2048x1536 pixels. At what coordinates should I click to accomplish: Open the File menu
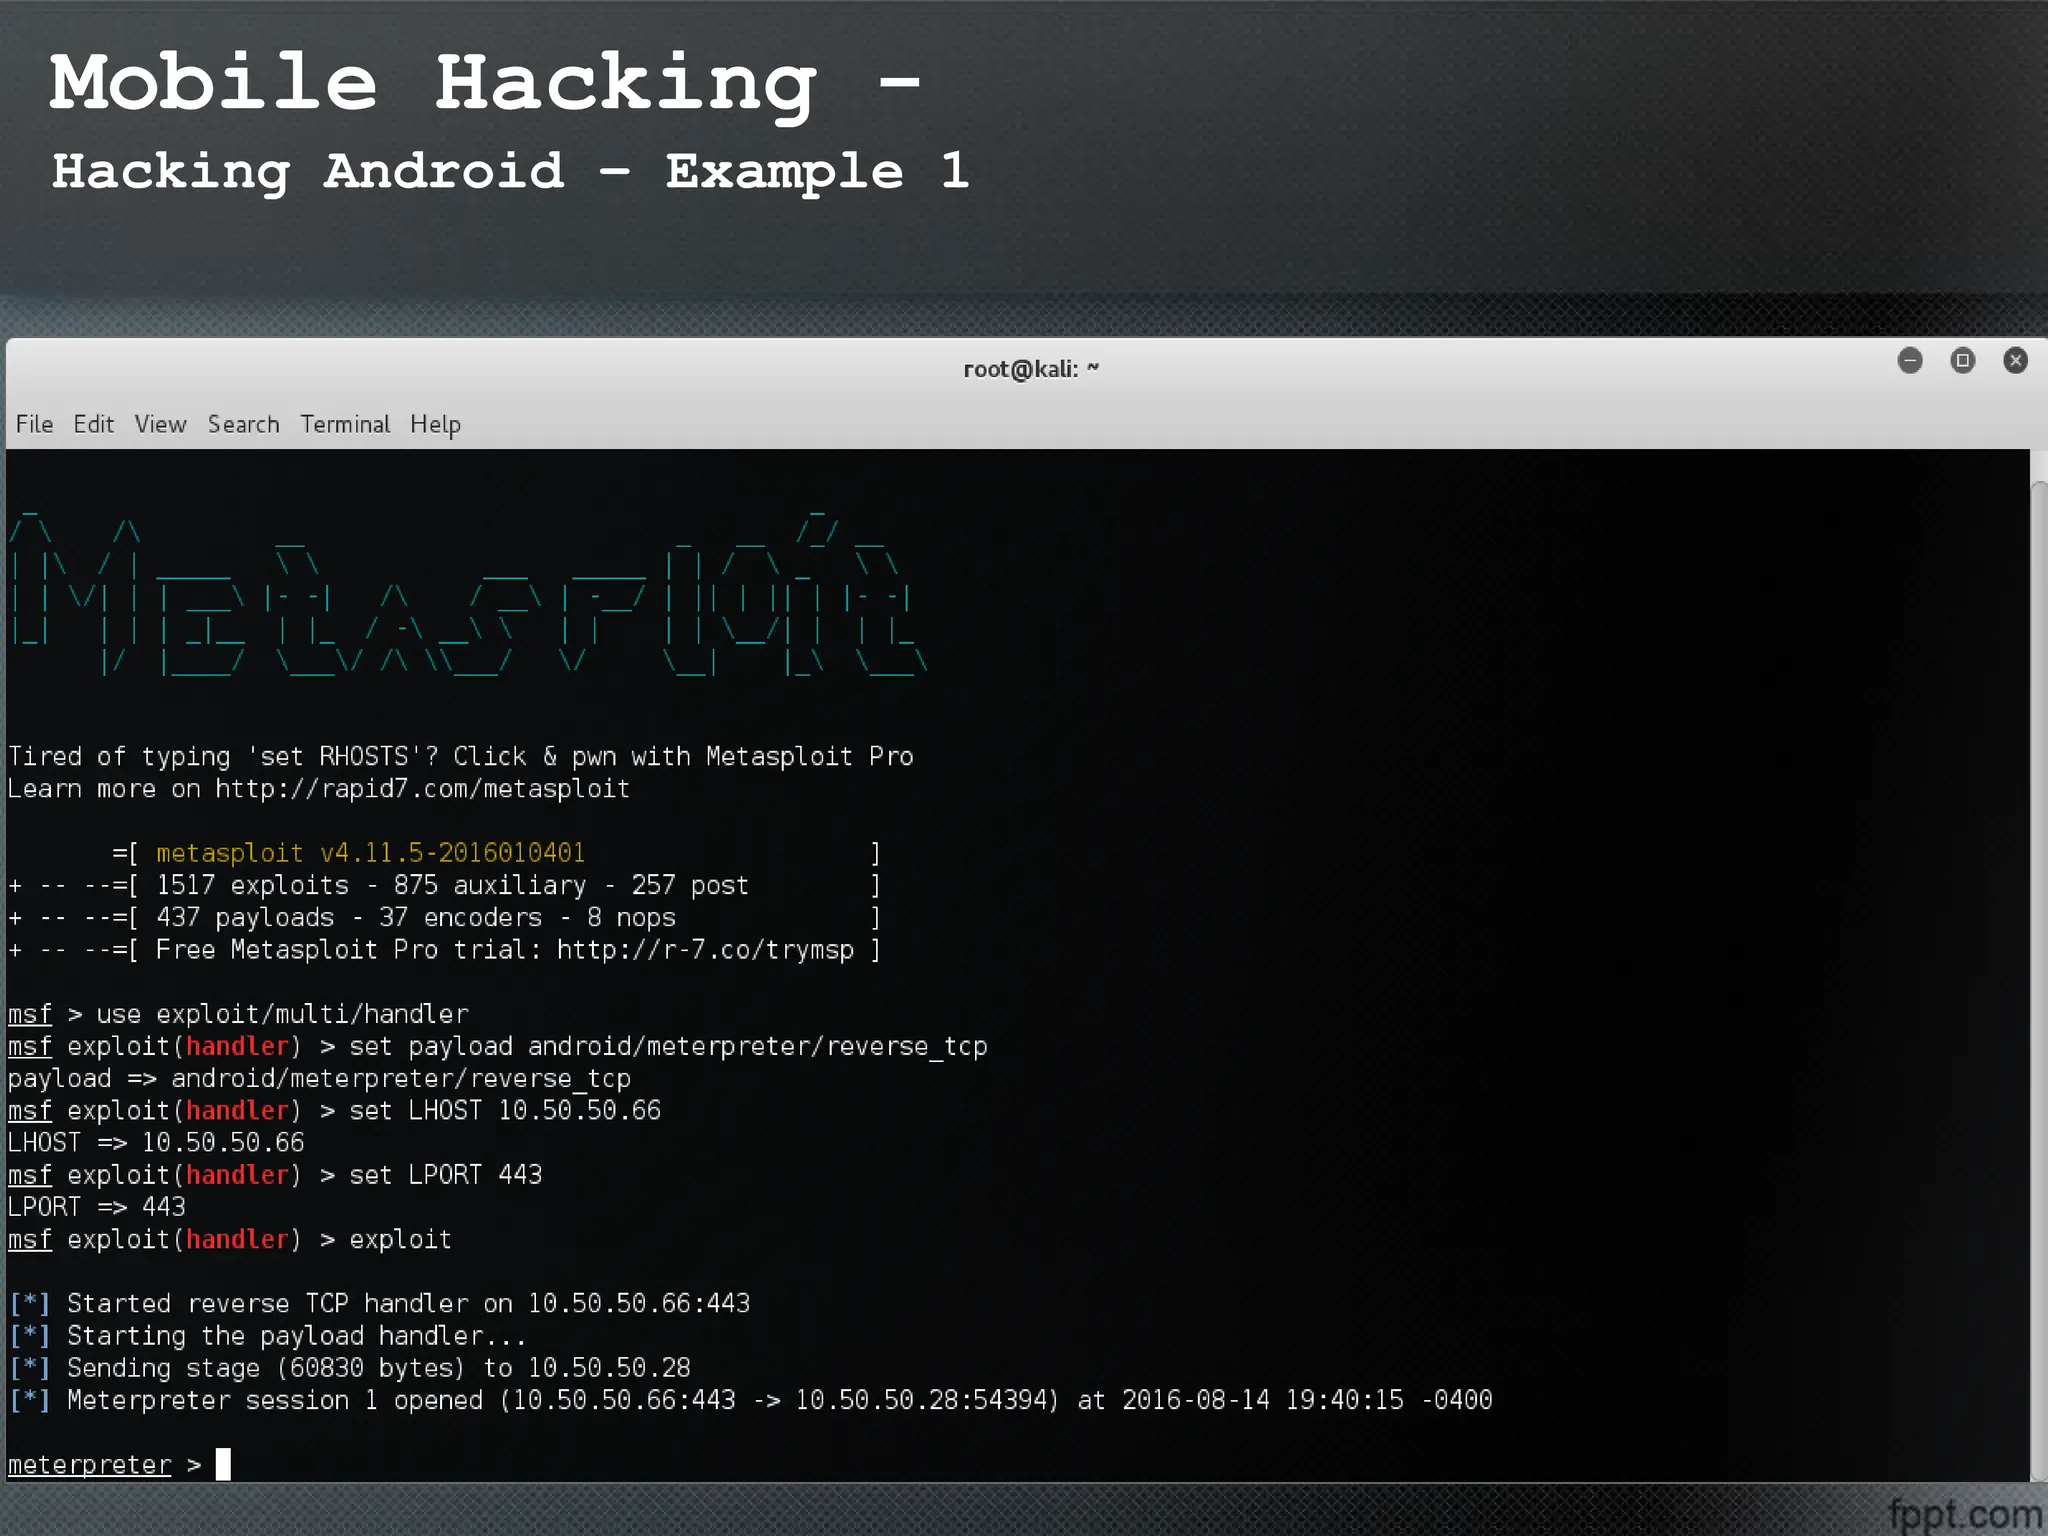[34, 424]
